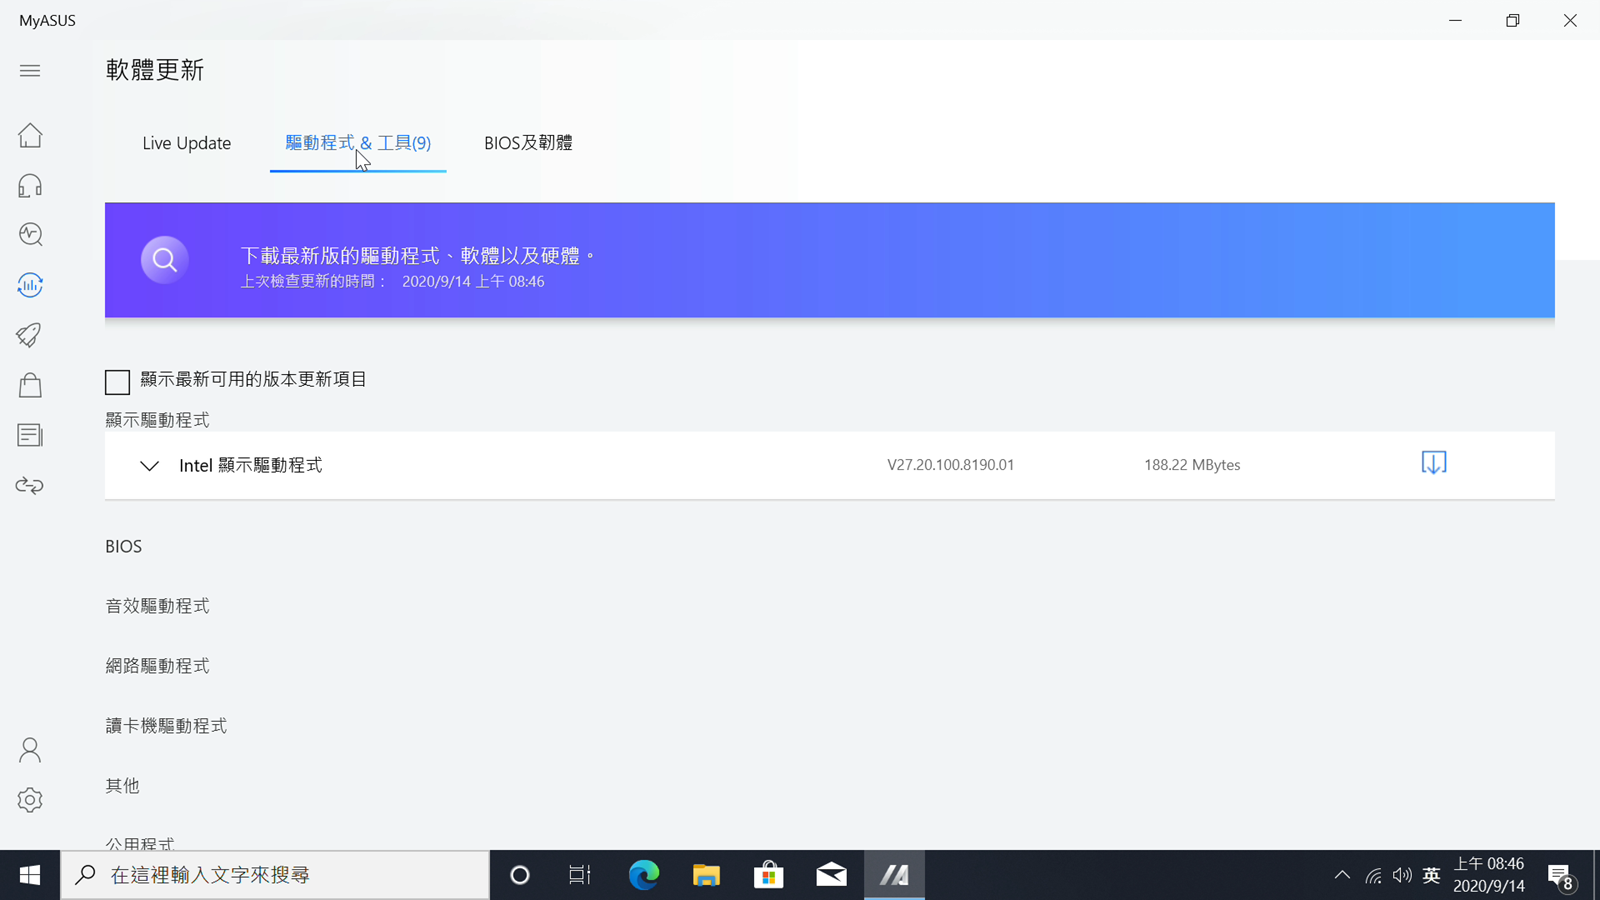
Task: Expand the 網路驅動程式 category
Action: click(157, 666)
